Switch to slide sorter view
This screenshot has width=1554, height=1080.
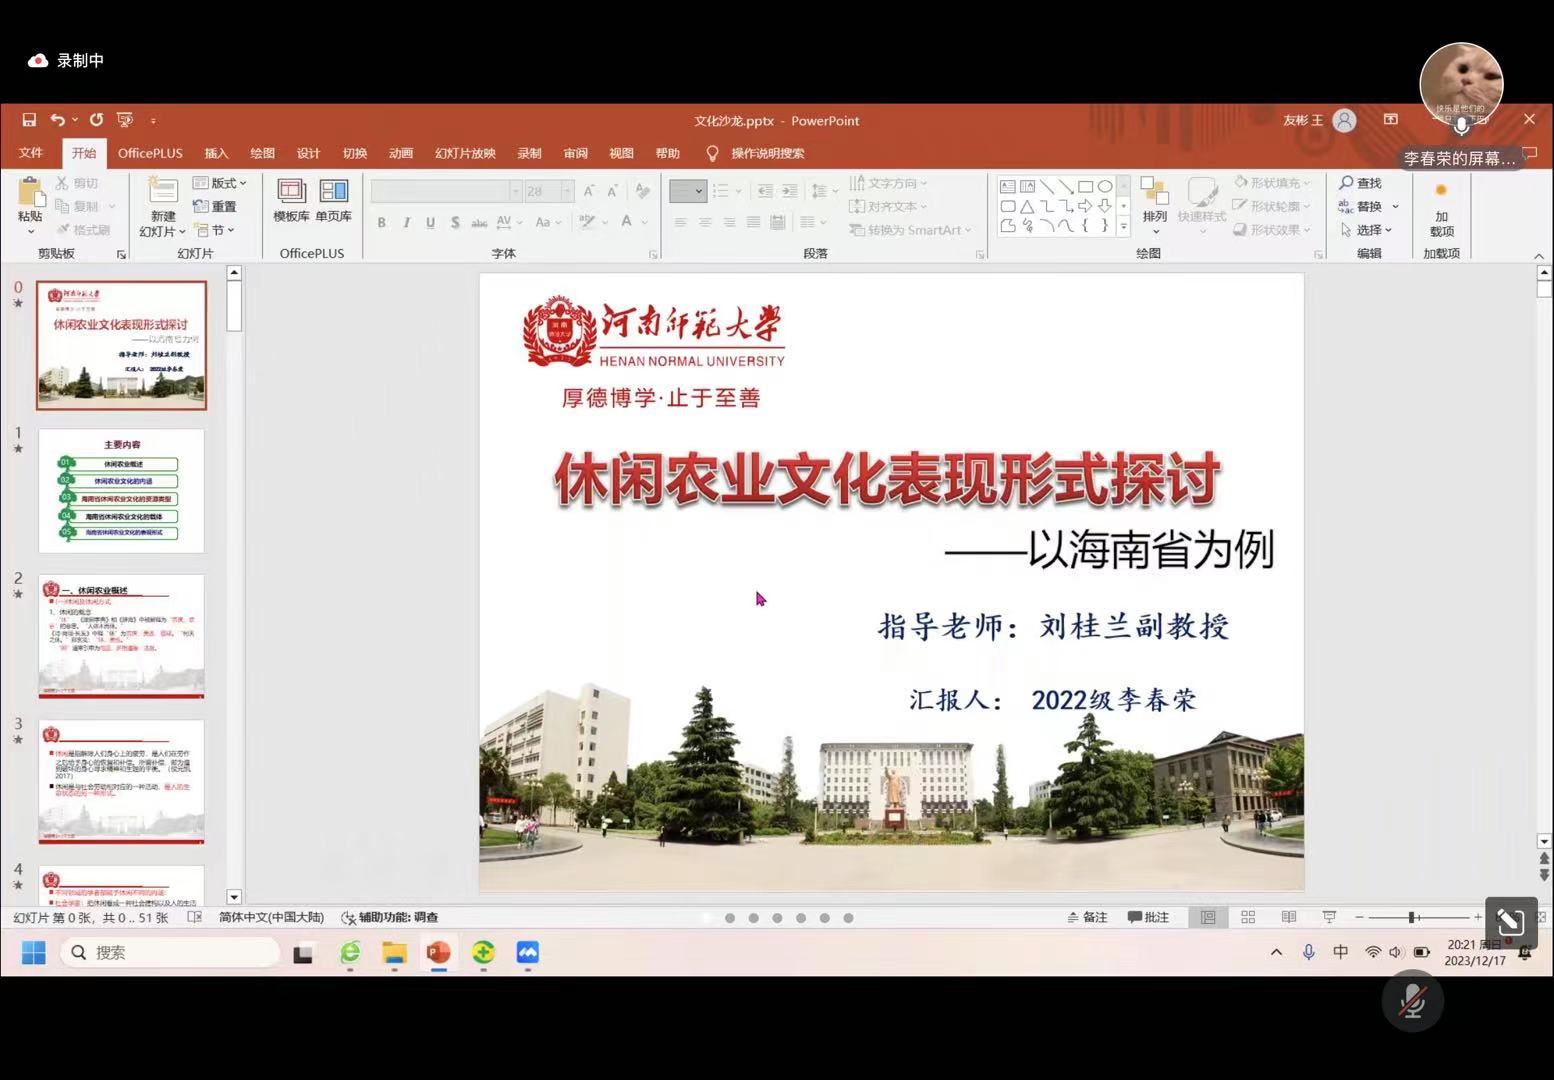click(x=1248, y=917)
